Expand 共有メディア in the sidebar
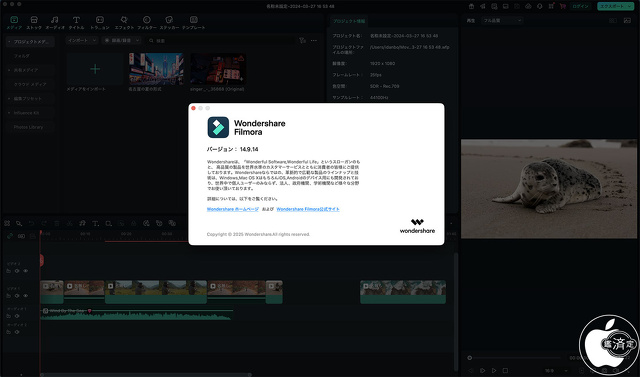The image size is (640, 377). [x=9, y=70]
